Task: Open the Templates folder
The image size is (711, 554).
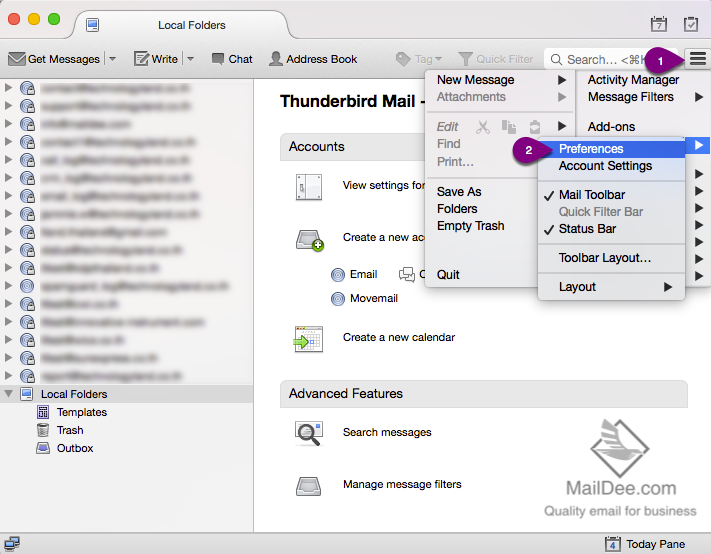Action: [x=82, y=412]
